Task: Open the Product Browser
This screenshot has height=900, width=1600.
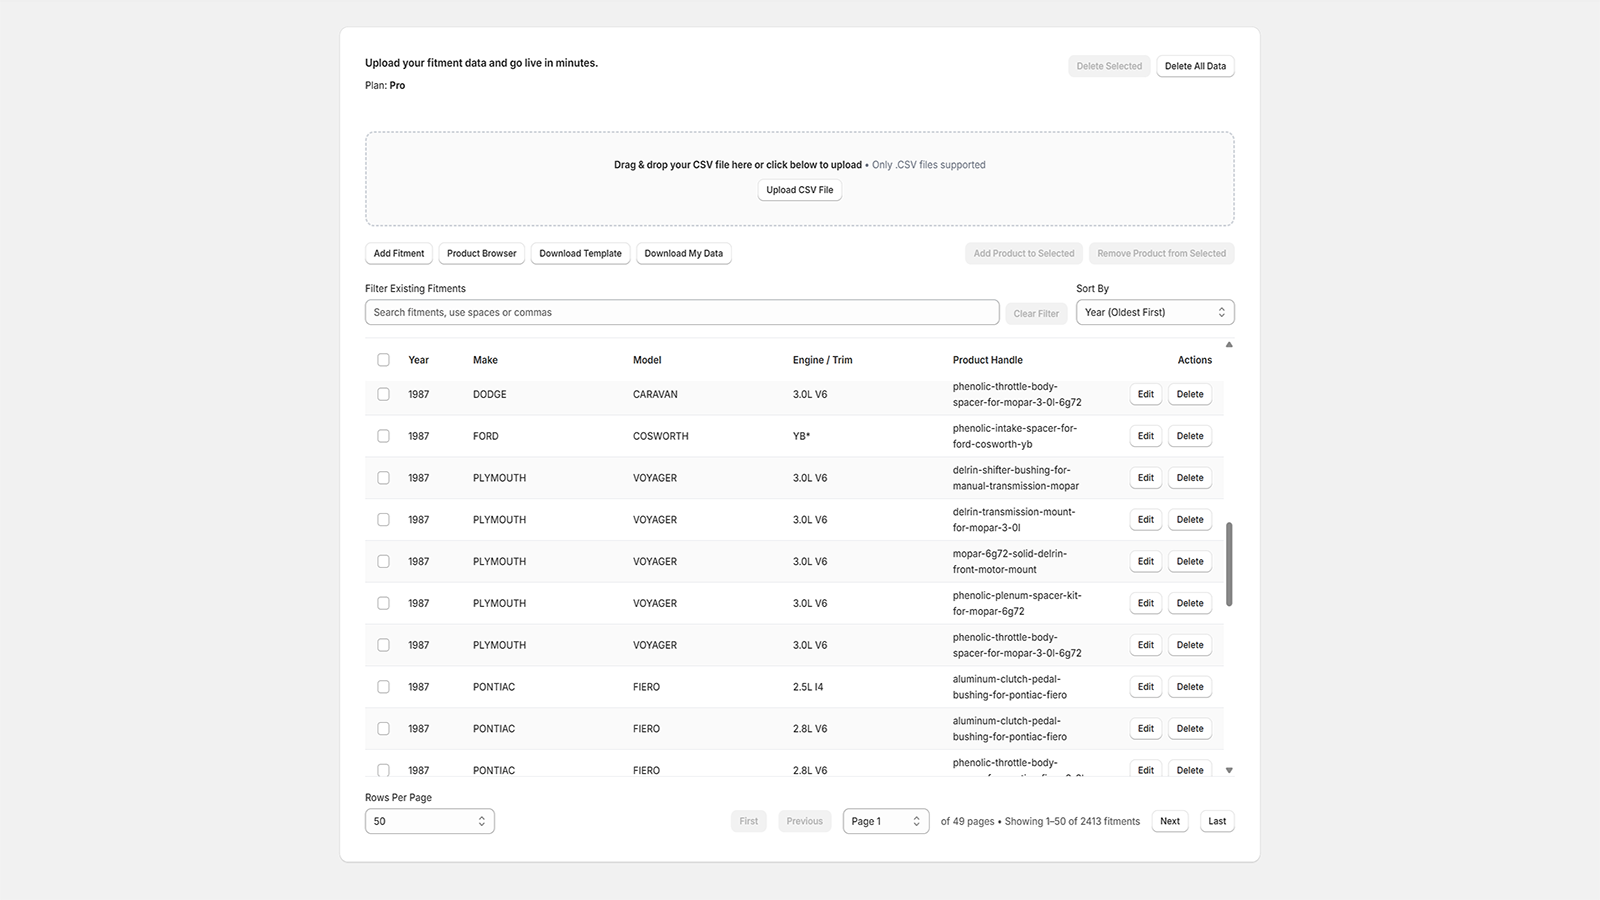Action: point(482,253)
